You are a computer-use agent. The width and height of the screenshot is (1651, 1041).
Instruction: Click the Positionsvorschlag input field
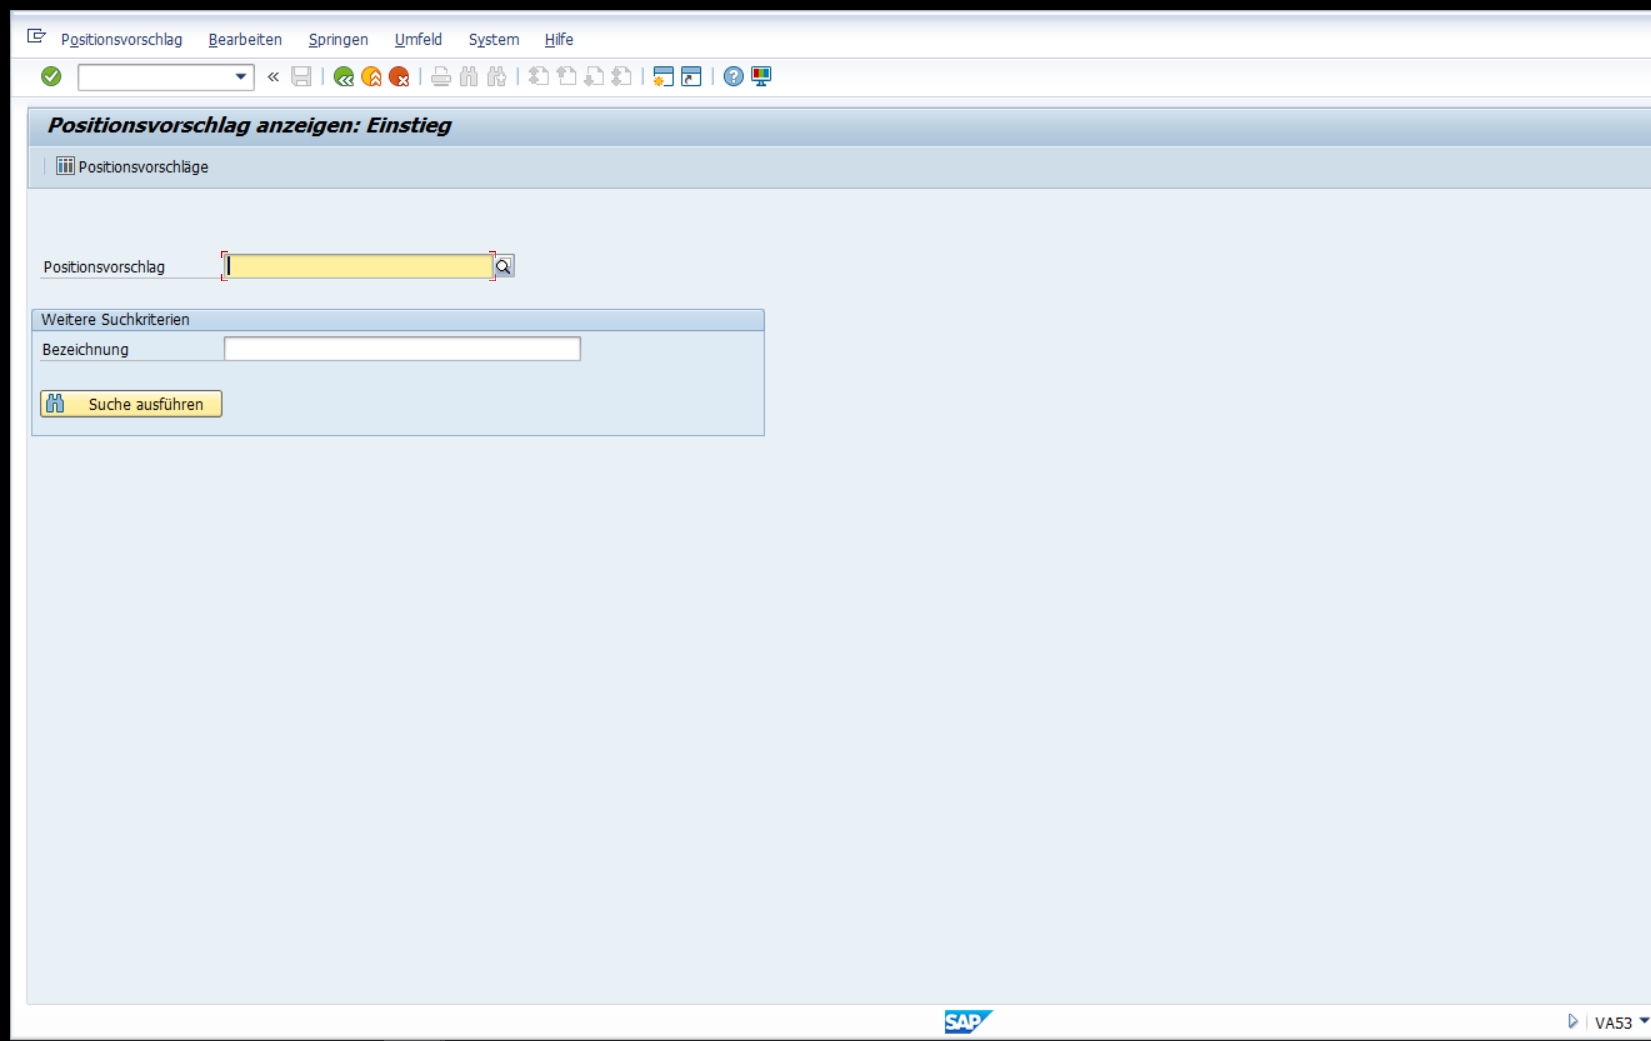[x=358, y=266]
